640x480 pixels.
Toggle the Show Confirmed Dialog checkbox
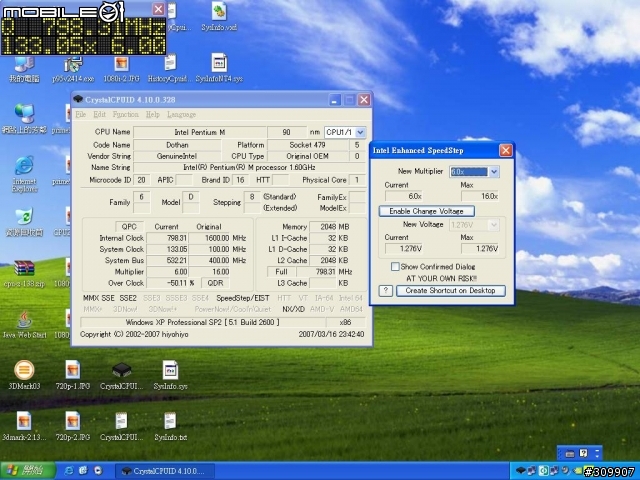point(395,267)
